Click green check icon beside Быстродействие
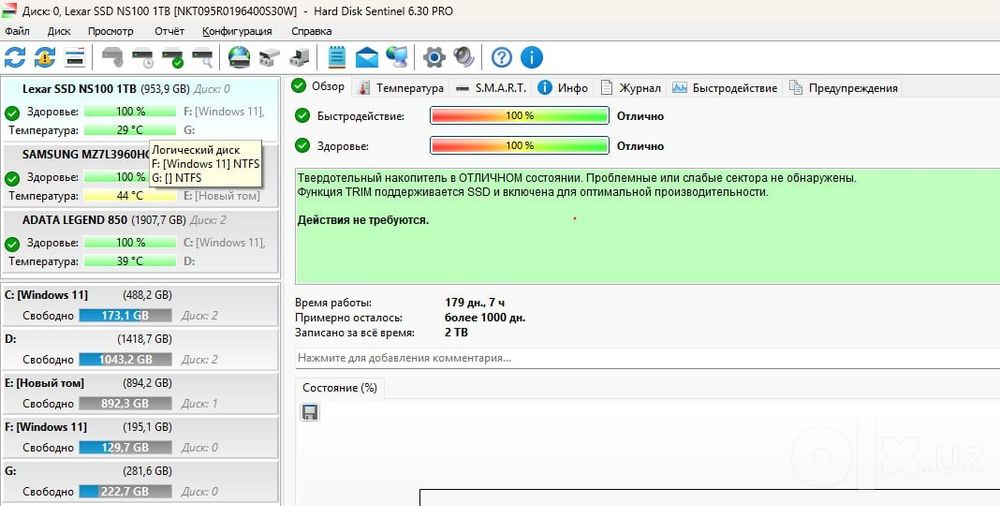Viewport: 1000px width, 506px height. pyautogui.click(x=302, y=116)
